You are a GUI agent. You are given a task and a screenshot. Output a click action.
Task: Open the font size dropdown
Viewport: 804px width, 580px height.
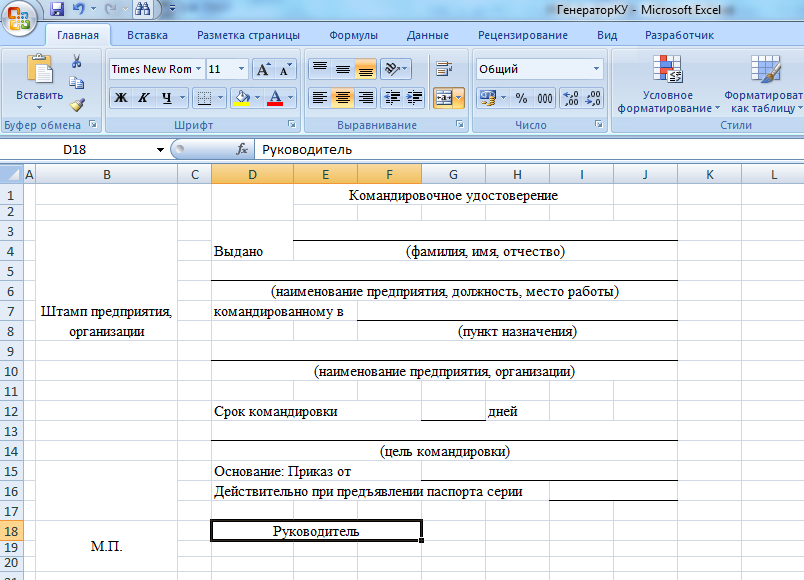(242, 69)
